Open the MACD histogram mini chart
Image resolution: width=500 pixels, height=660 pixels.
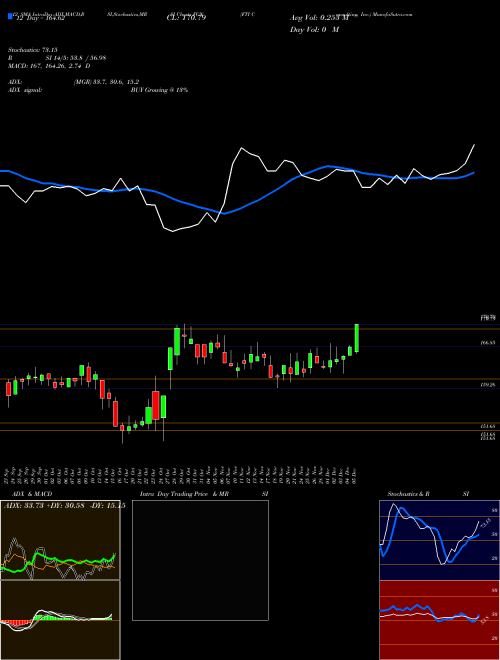click(x=60, y=620)
